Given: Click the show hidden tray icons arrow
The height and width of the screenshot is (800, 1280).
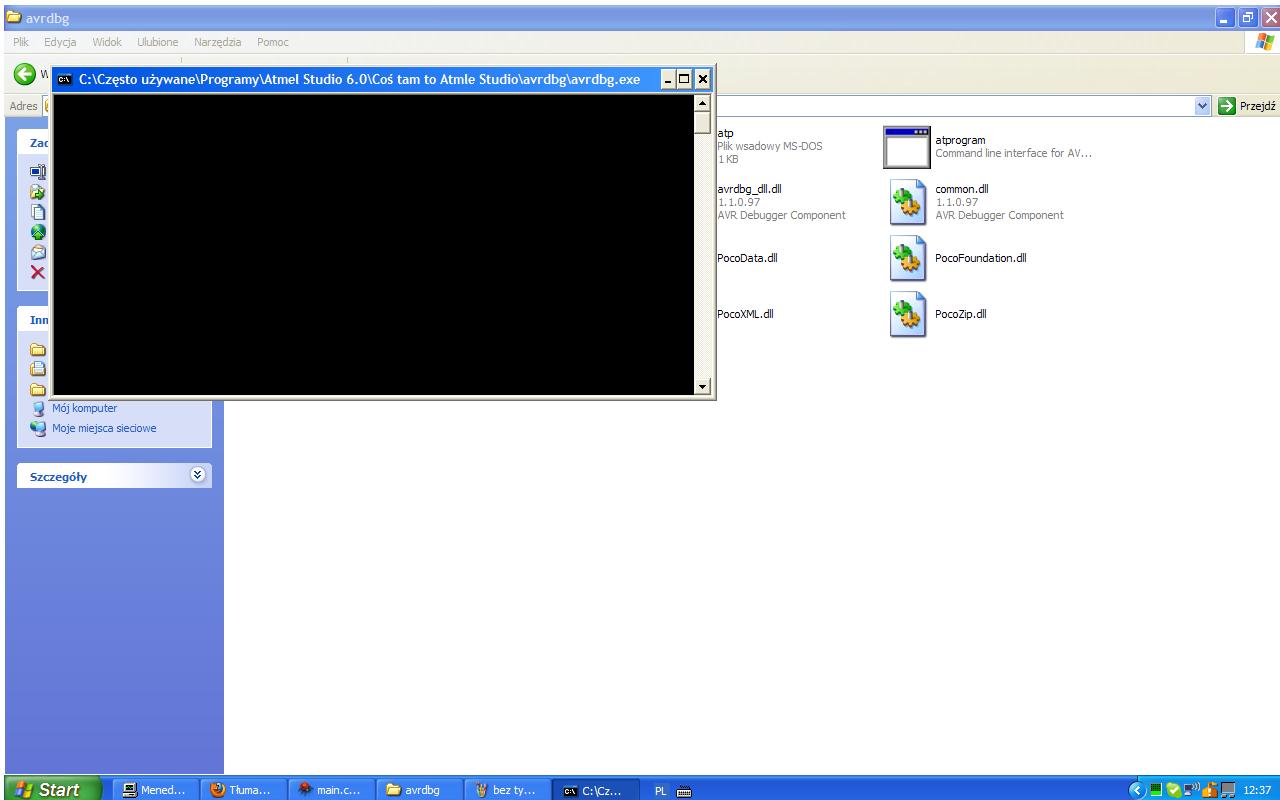Looking at the screenshot, I should [x=1137, y=790].
